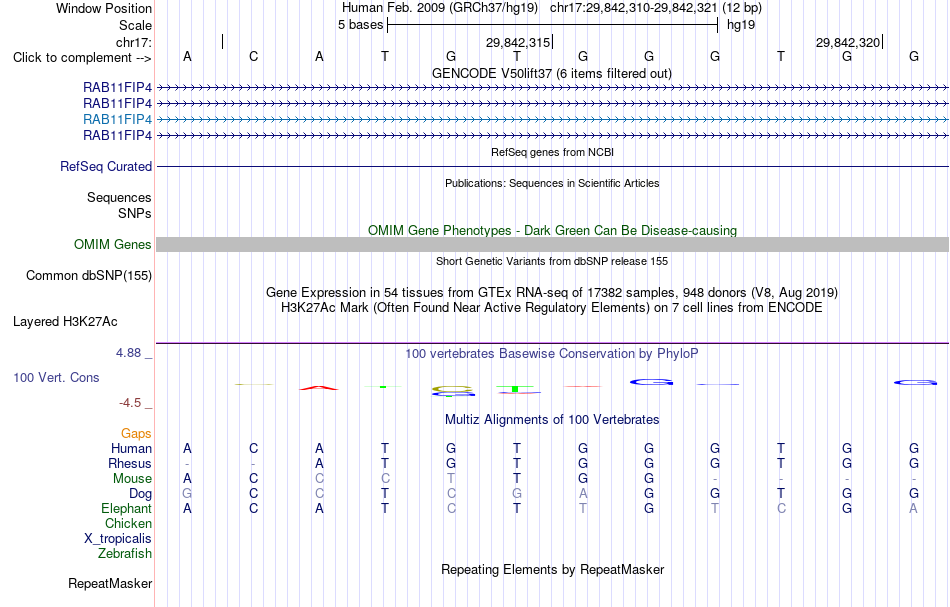Click the GTEx Gene Expression track title

pos(552,293)
